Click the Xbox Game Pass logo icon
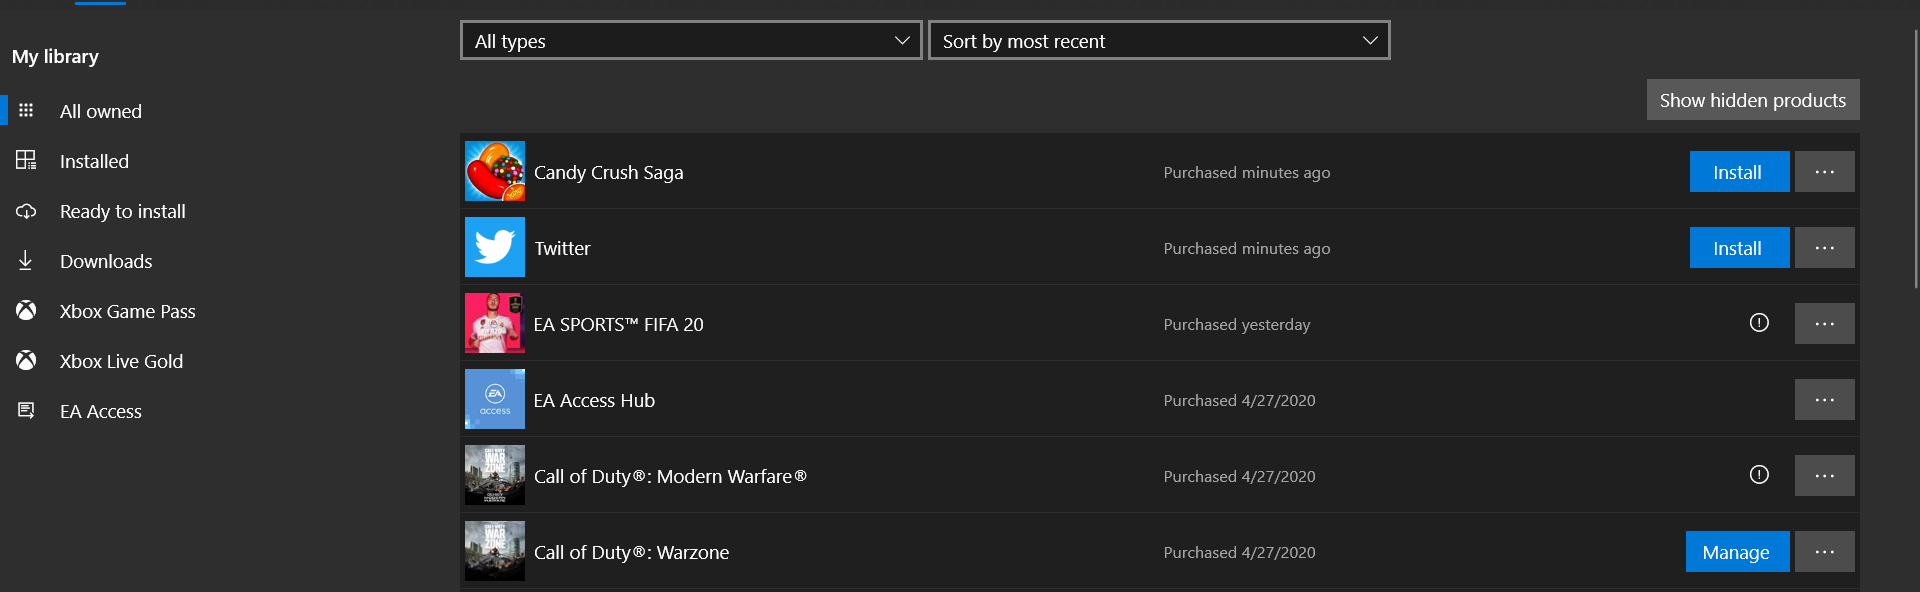1920x592 pixels. click(26, 310)
